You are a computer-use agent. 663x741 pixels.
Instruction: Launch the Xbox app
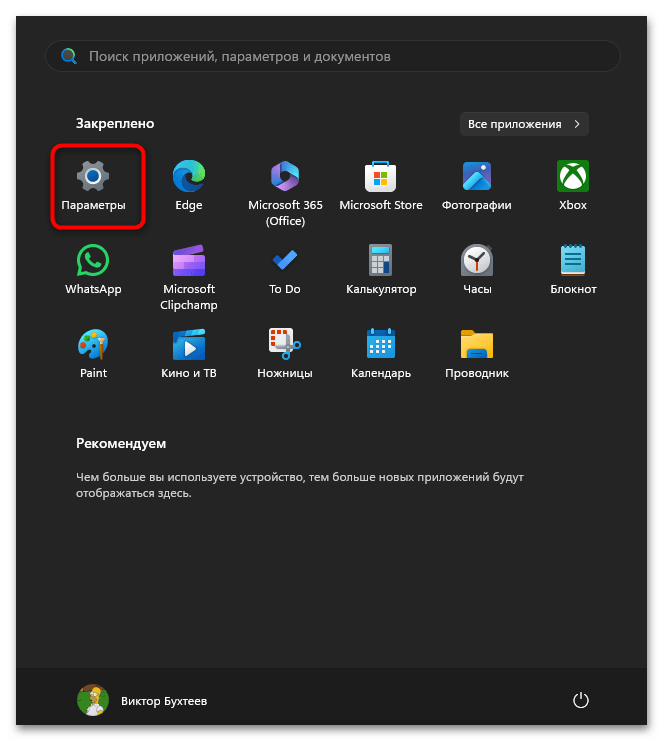[x=573, y=186]
